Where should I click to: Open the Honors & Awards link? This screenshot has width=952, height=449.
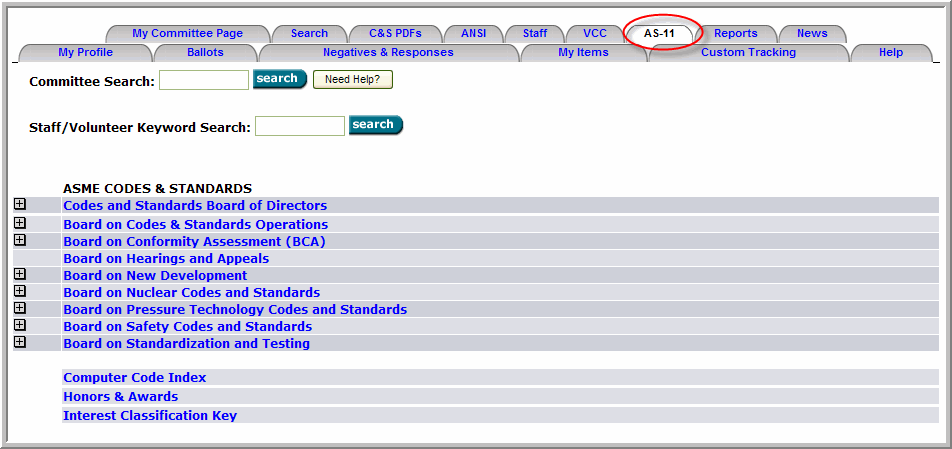[x=121, y=397]
